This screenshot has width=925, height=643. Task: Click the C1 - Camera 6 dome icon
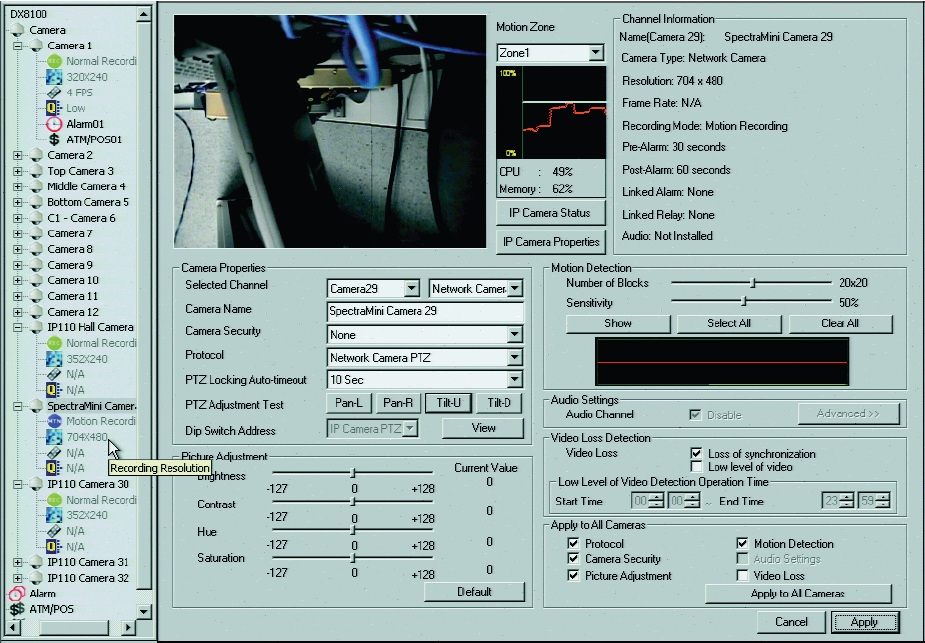pos(36,218)
